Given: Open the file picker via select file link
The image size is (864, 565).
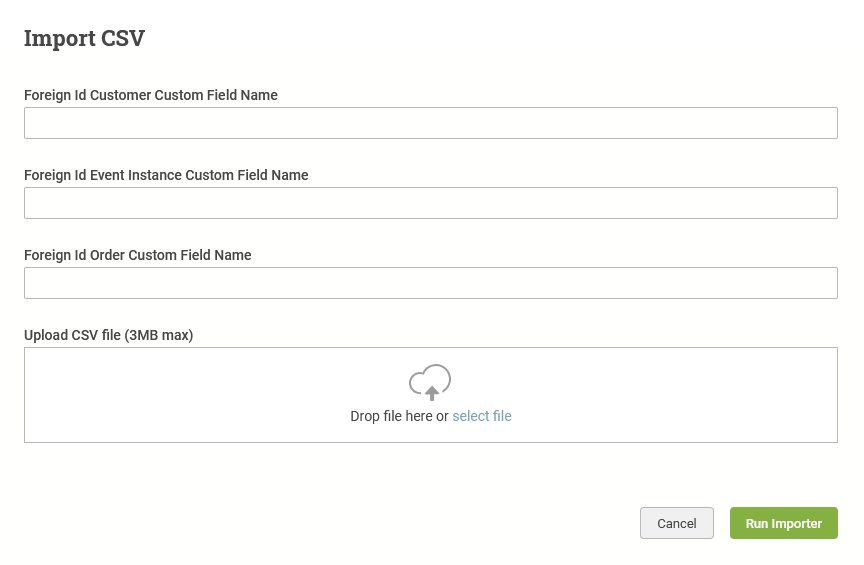Looking at the screenshot, I should point(482,416).
